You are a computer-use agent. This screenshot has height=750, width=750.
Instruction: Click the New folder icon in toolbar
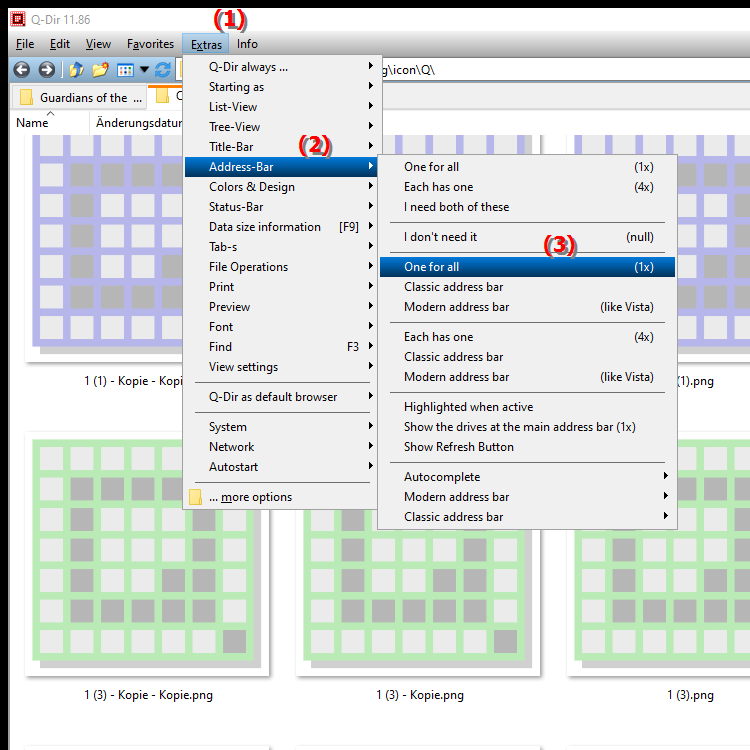coord(100,70)
